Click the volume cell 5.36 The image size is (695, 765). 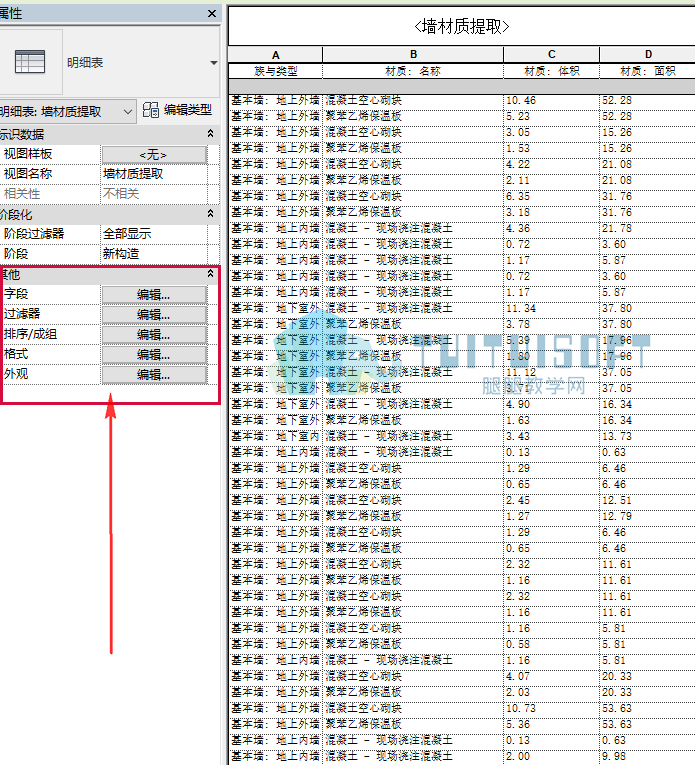coord(552,725)
